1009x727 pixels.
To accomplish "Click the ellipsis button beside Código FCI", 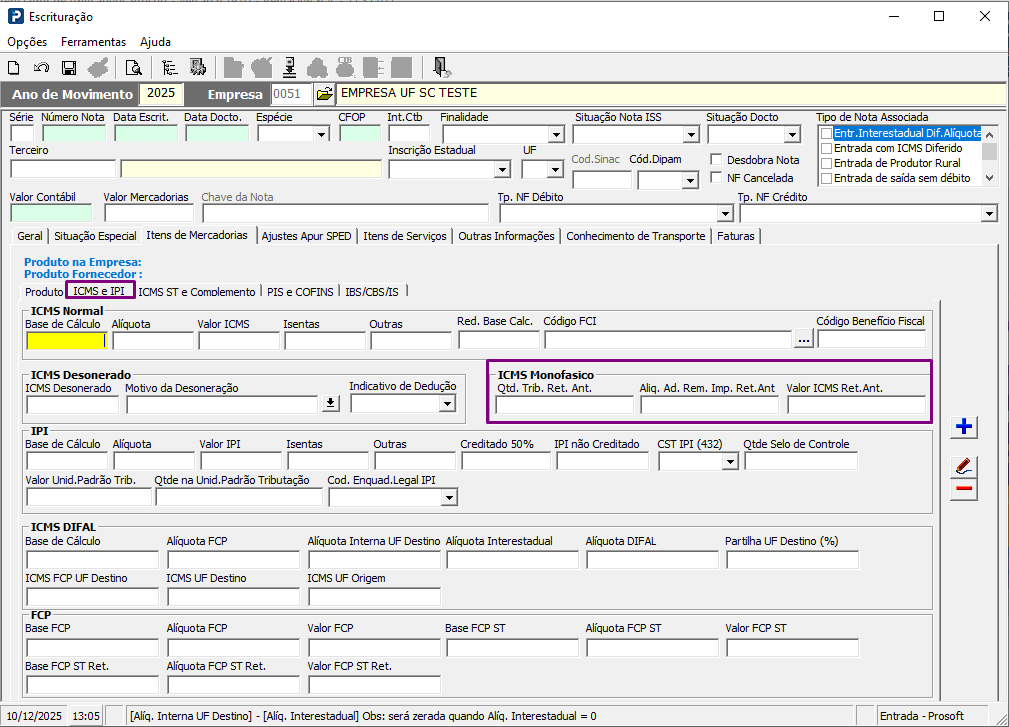I will (804, 339).
